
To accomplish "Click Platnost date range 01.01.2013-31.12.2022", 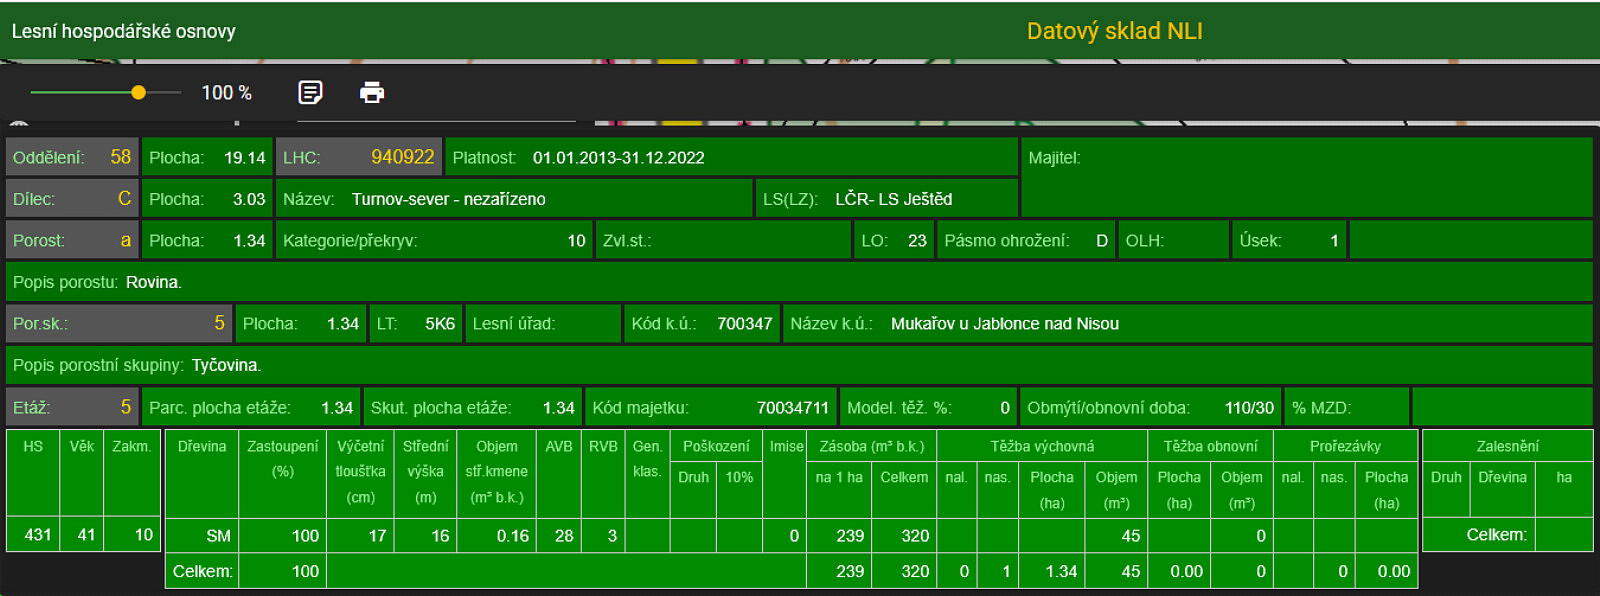I will coord(618,158).
